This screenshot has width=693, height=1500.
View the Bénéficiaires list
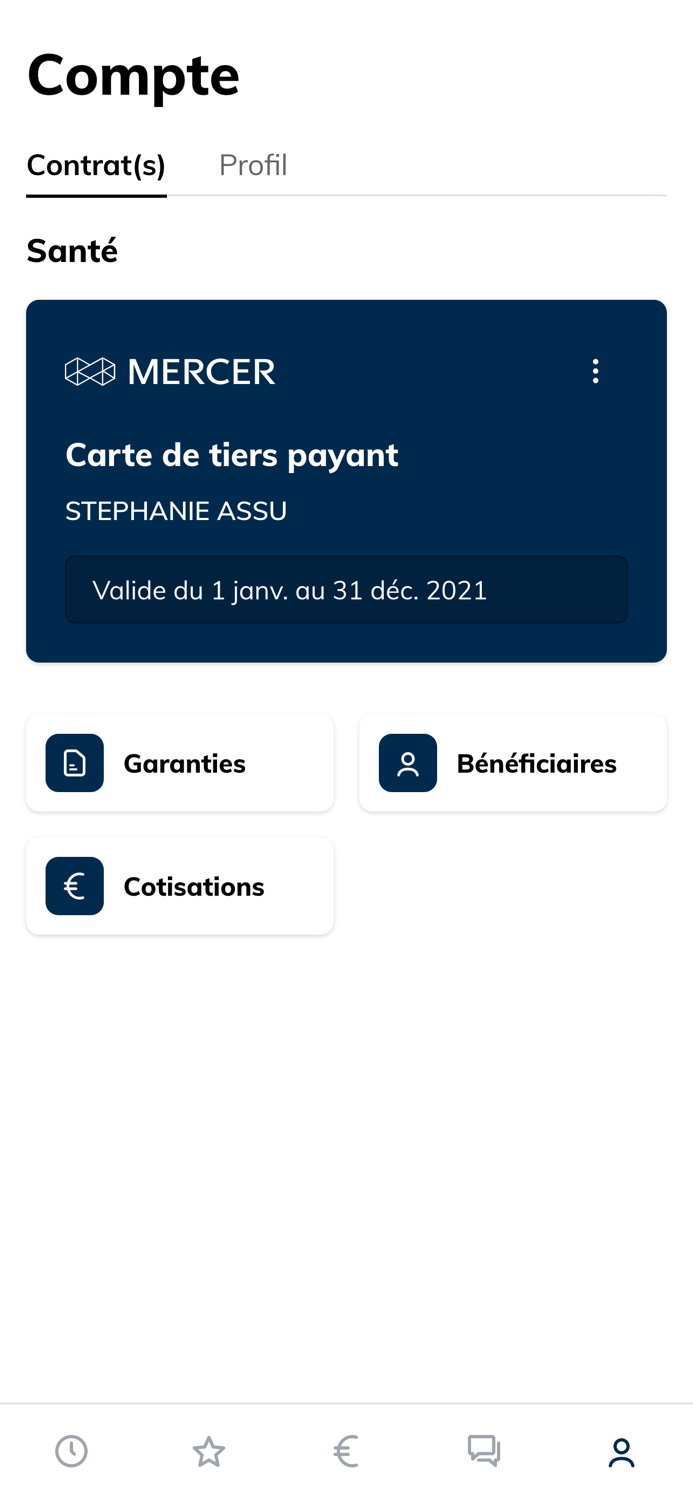(513, 763)
